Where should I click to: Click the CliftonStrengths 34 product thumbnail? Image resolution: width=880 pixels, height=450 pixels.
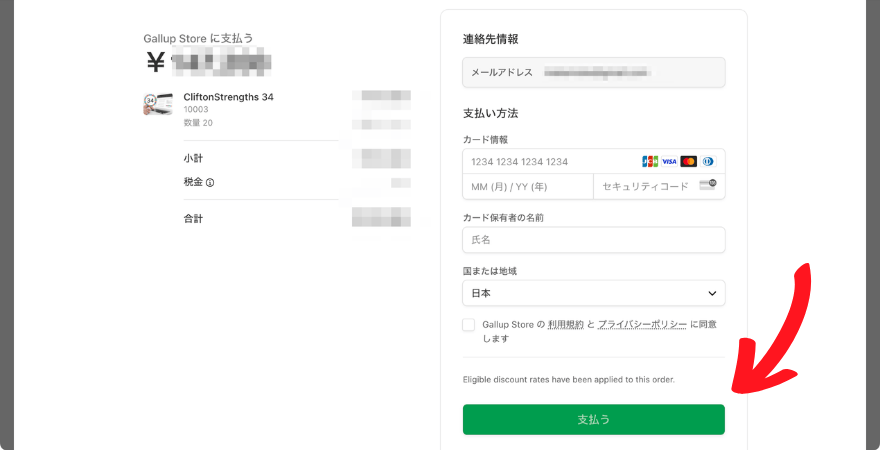pyautogui.click(x=158, y=104)
